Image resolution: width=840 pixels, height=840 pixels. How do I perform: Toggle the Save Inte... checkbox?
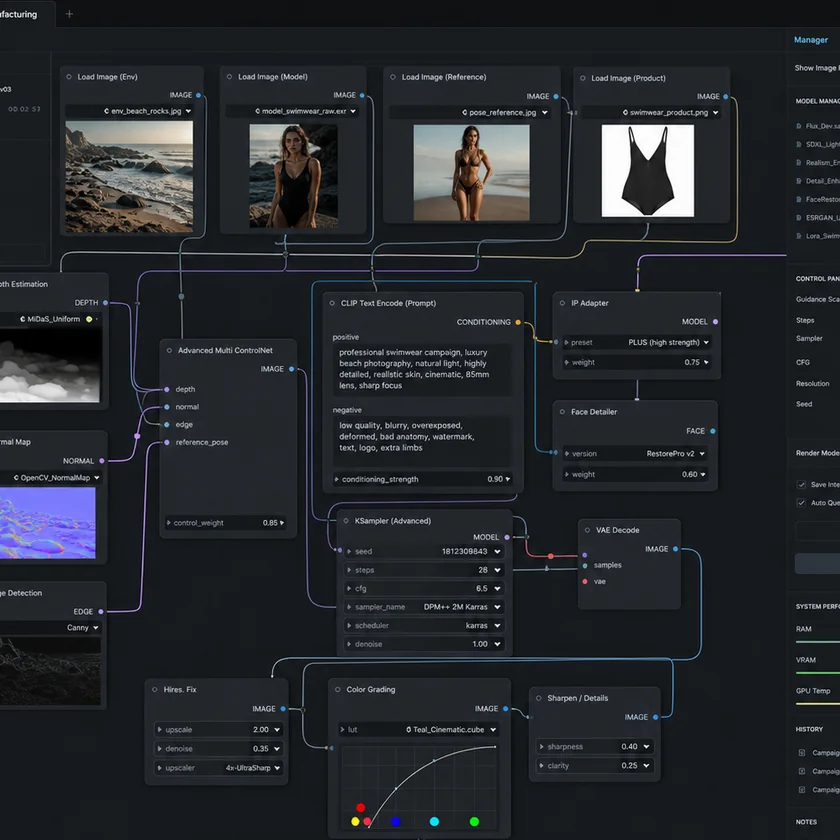[801, 484]
